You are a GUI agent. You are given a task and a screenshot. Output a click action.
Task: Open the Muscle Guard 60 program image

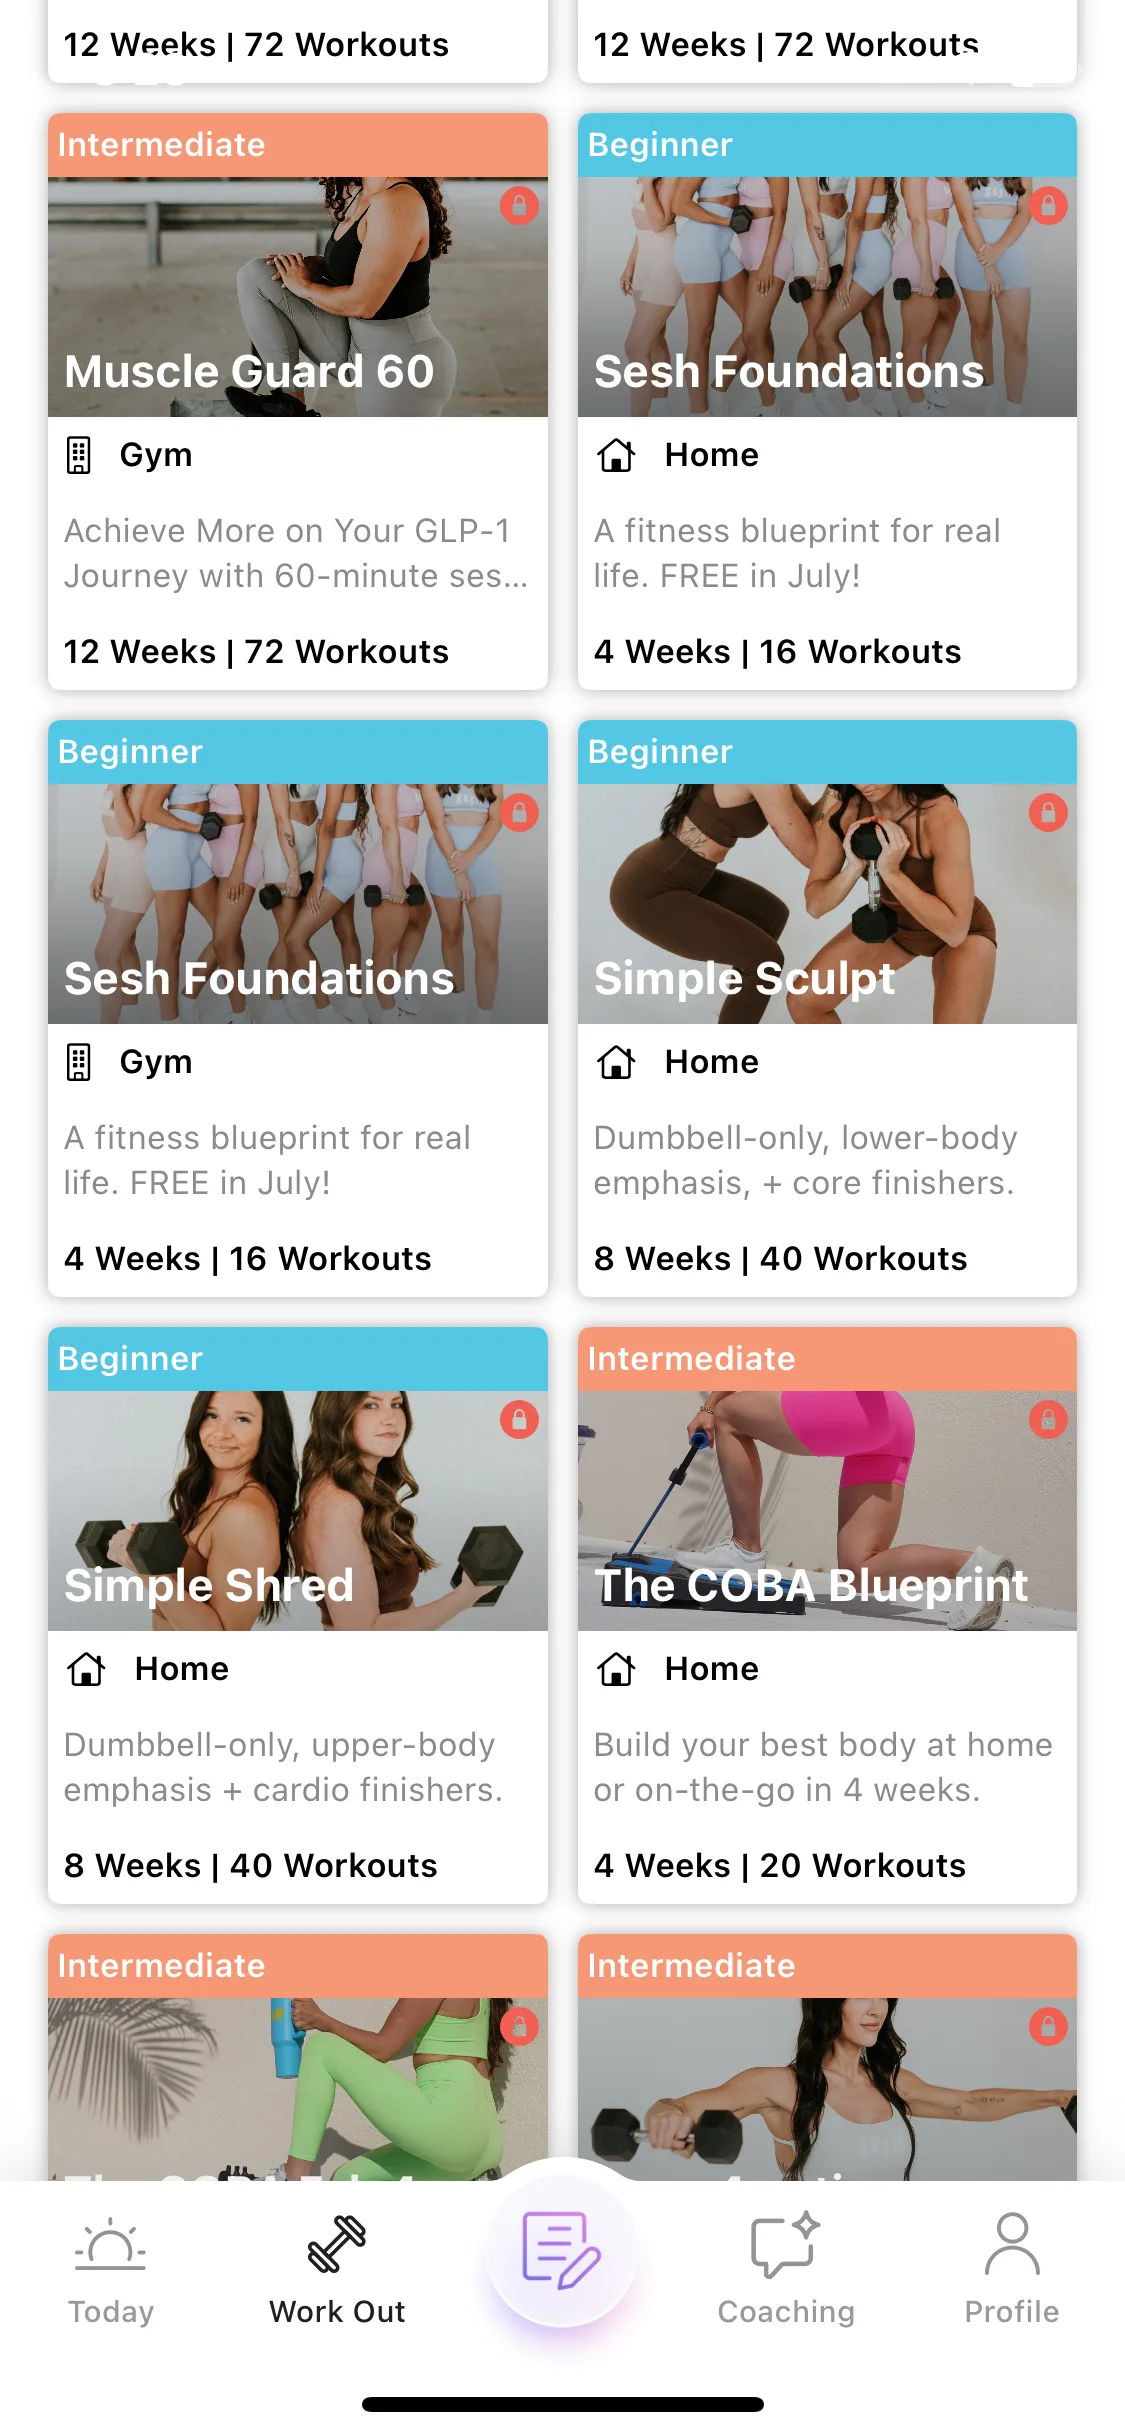pos(298,297)
